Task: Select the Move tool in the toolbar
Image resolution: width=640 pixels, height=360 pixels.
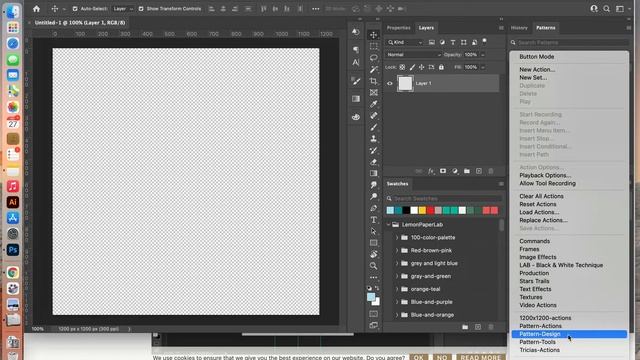Action: coord(373,35)
